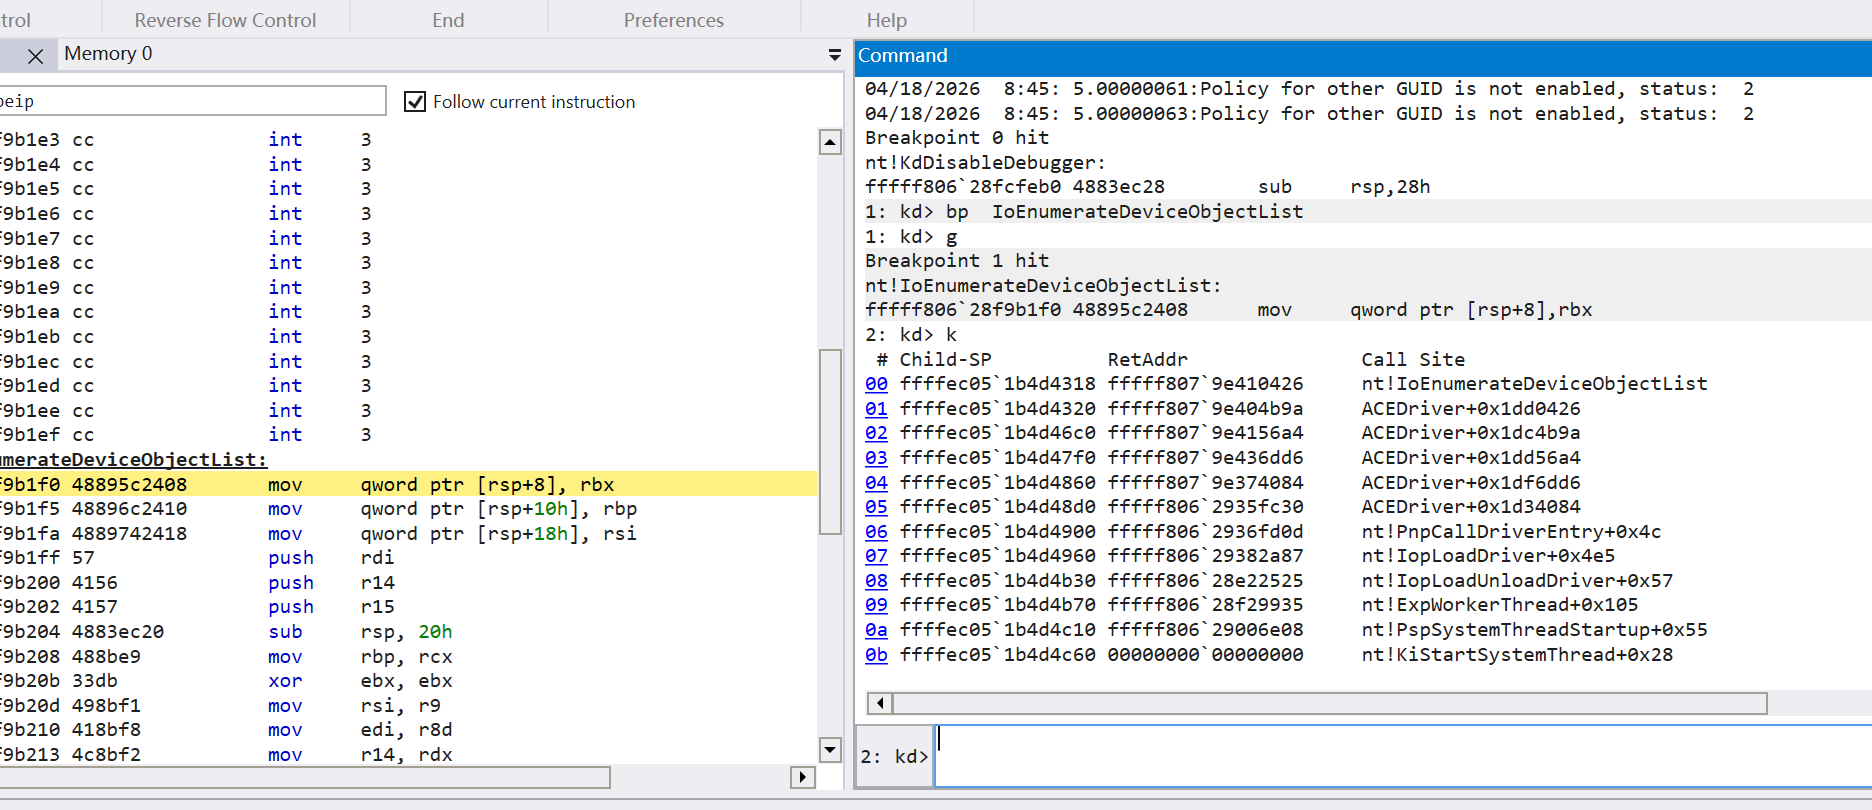Click the kd command input box
The width and height of the screenshot is (1872, 810).
pyautogui.click(x=1400, y=756)
